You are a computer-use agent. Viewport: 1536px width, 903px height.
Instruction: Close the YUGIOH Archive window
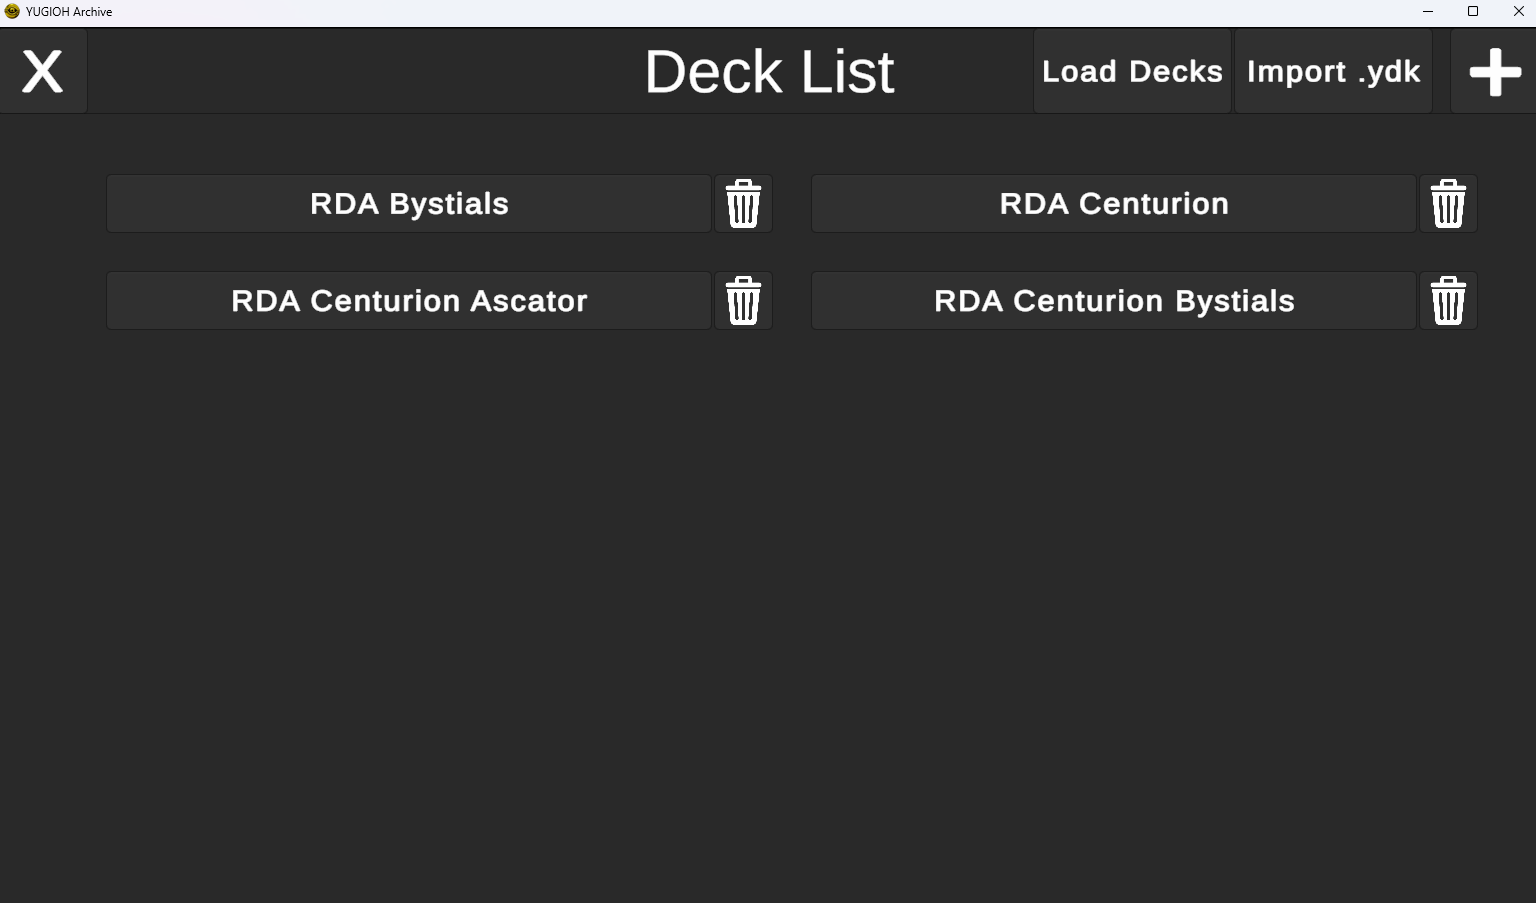1518,12
